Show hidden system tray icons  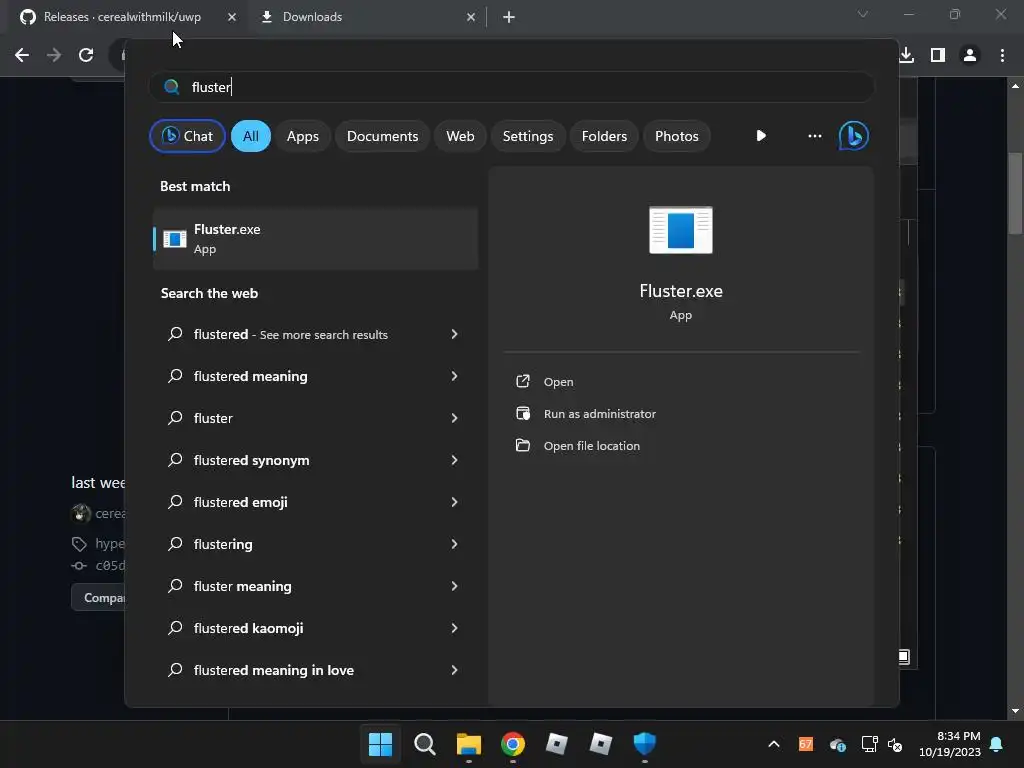click(774, 744)
